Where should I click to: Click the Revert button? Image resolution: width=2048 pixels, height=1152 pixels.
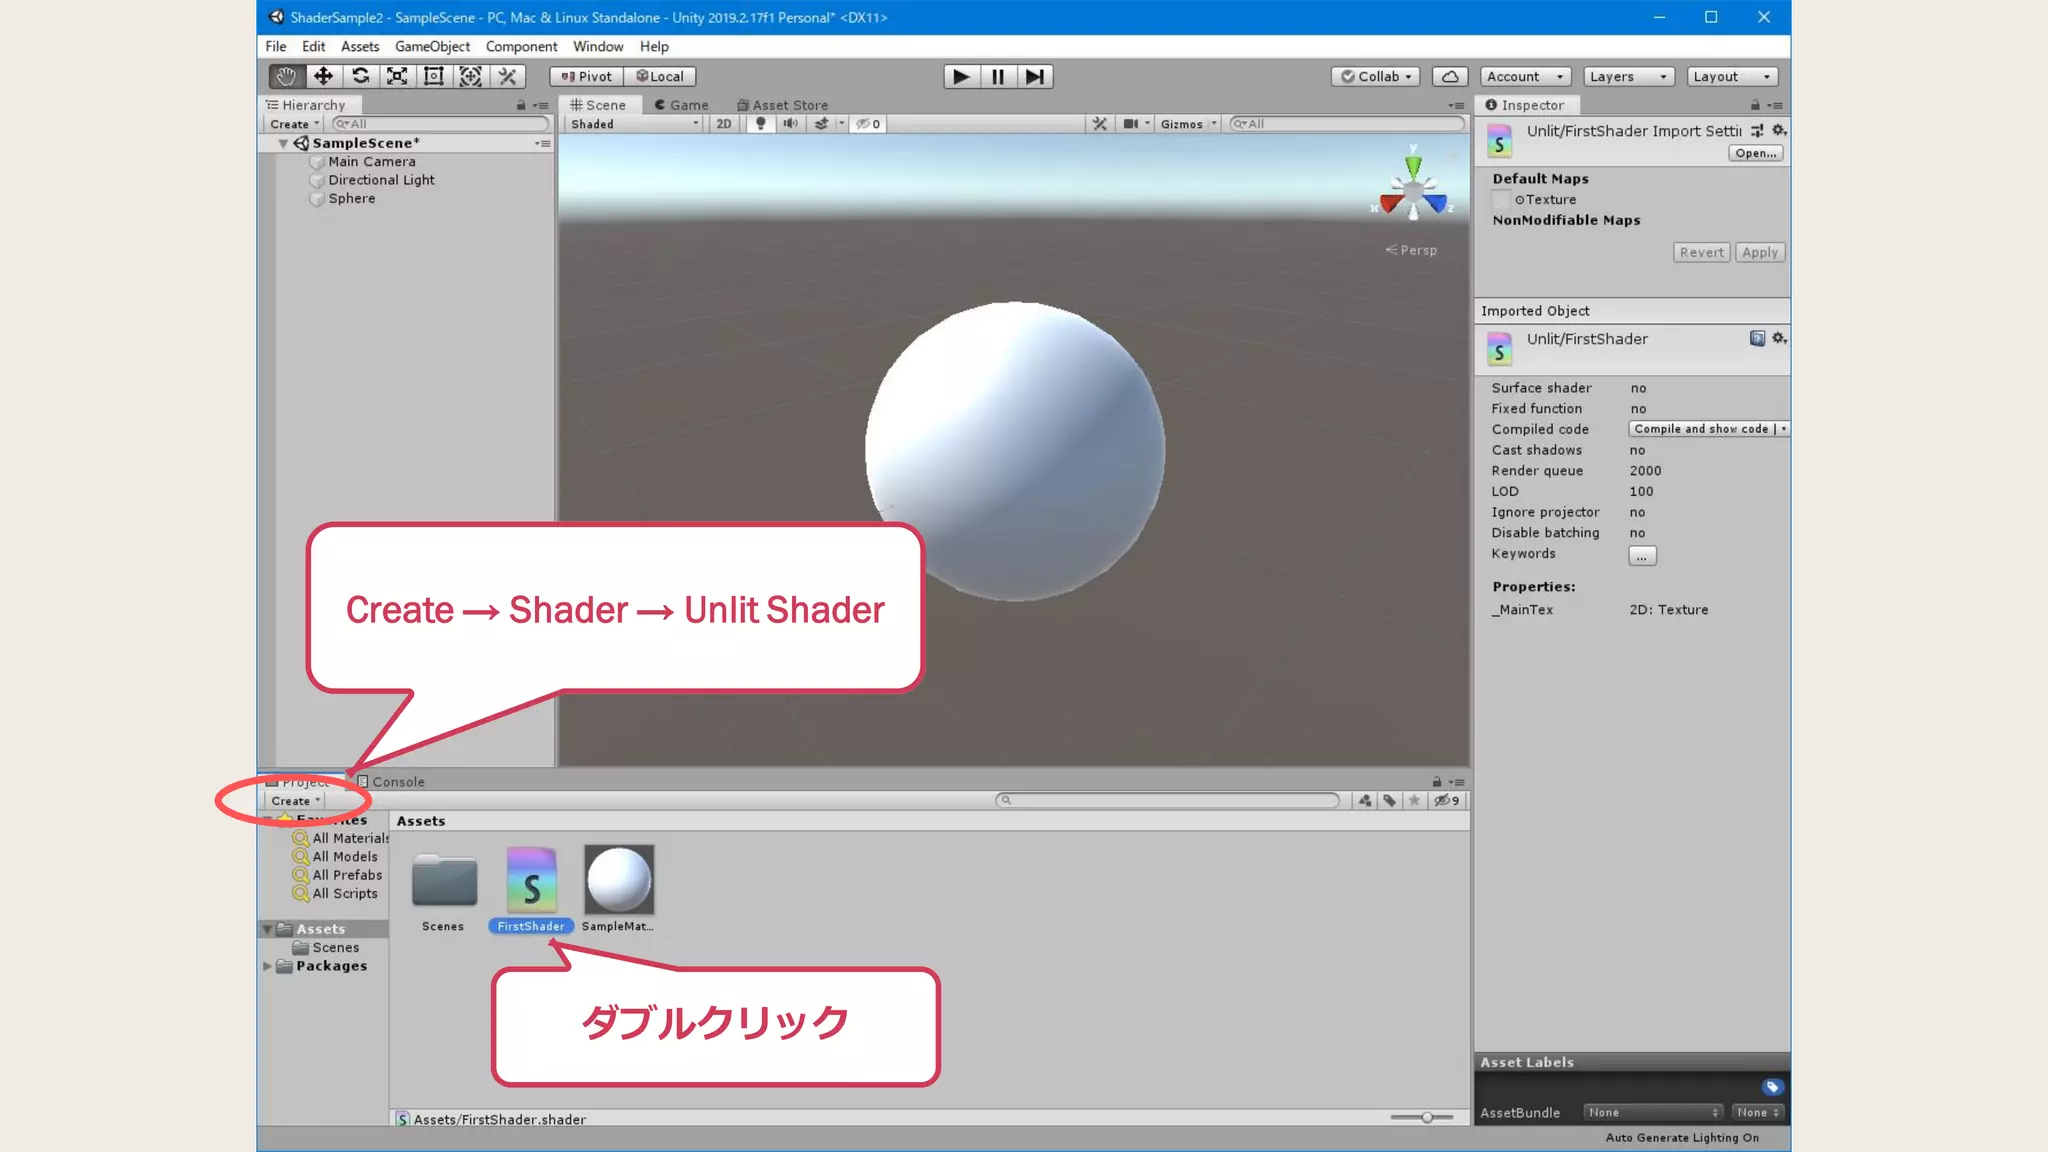1701,253
